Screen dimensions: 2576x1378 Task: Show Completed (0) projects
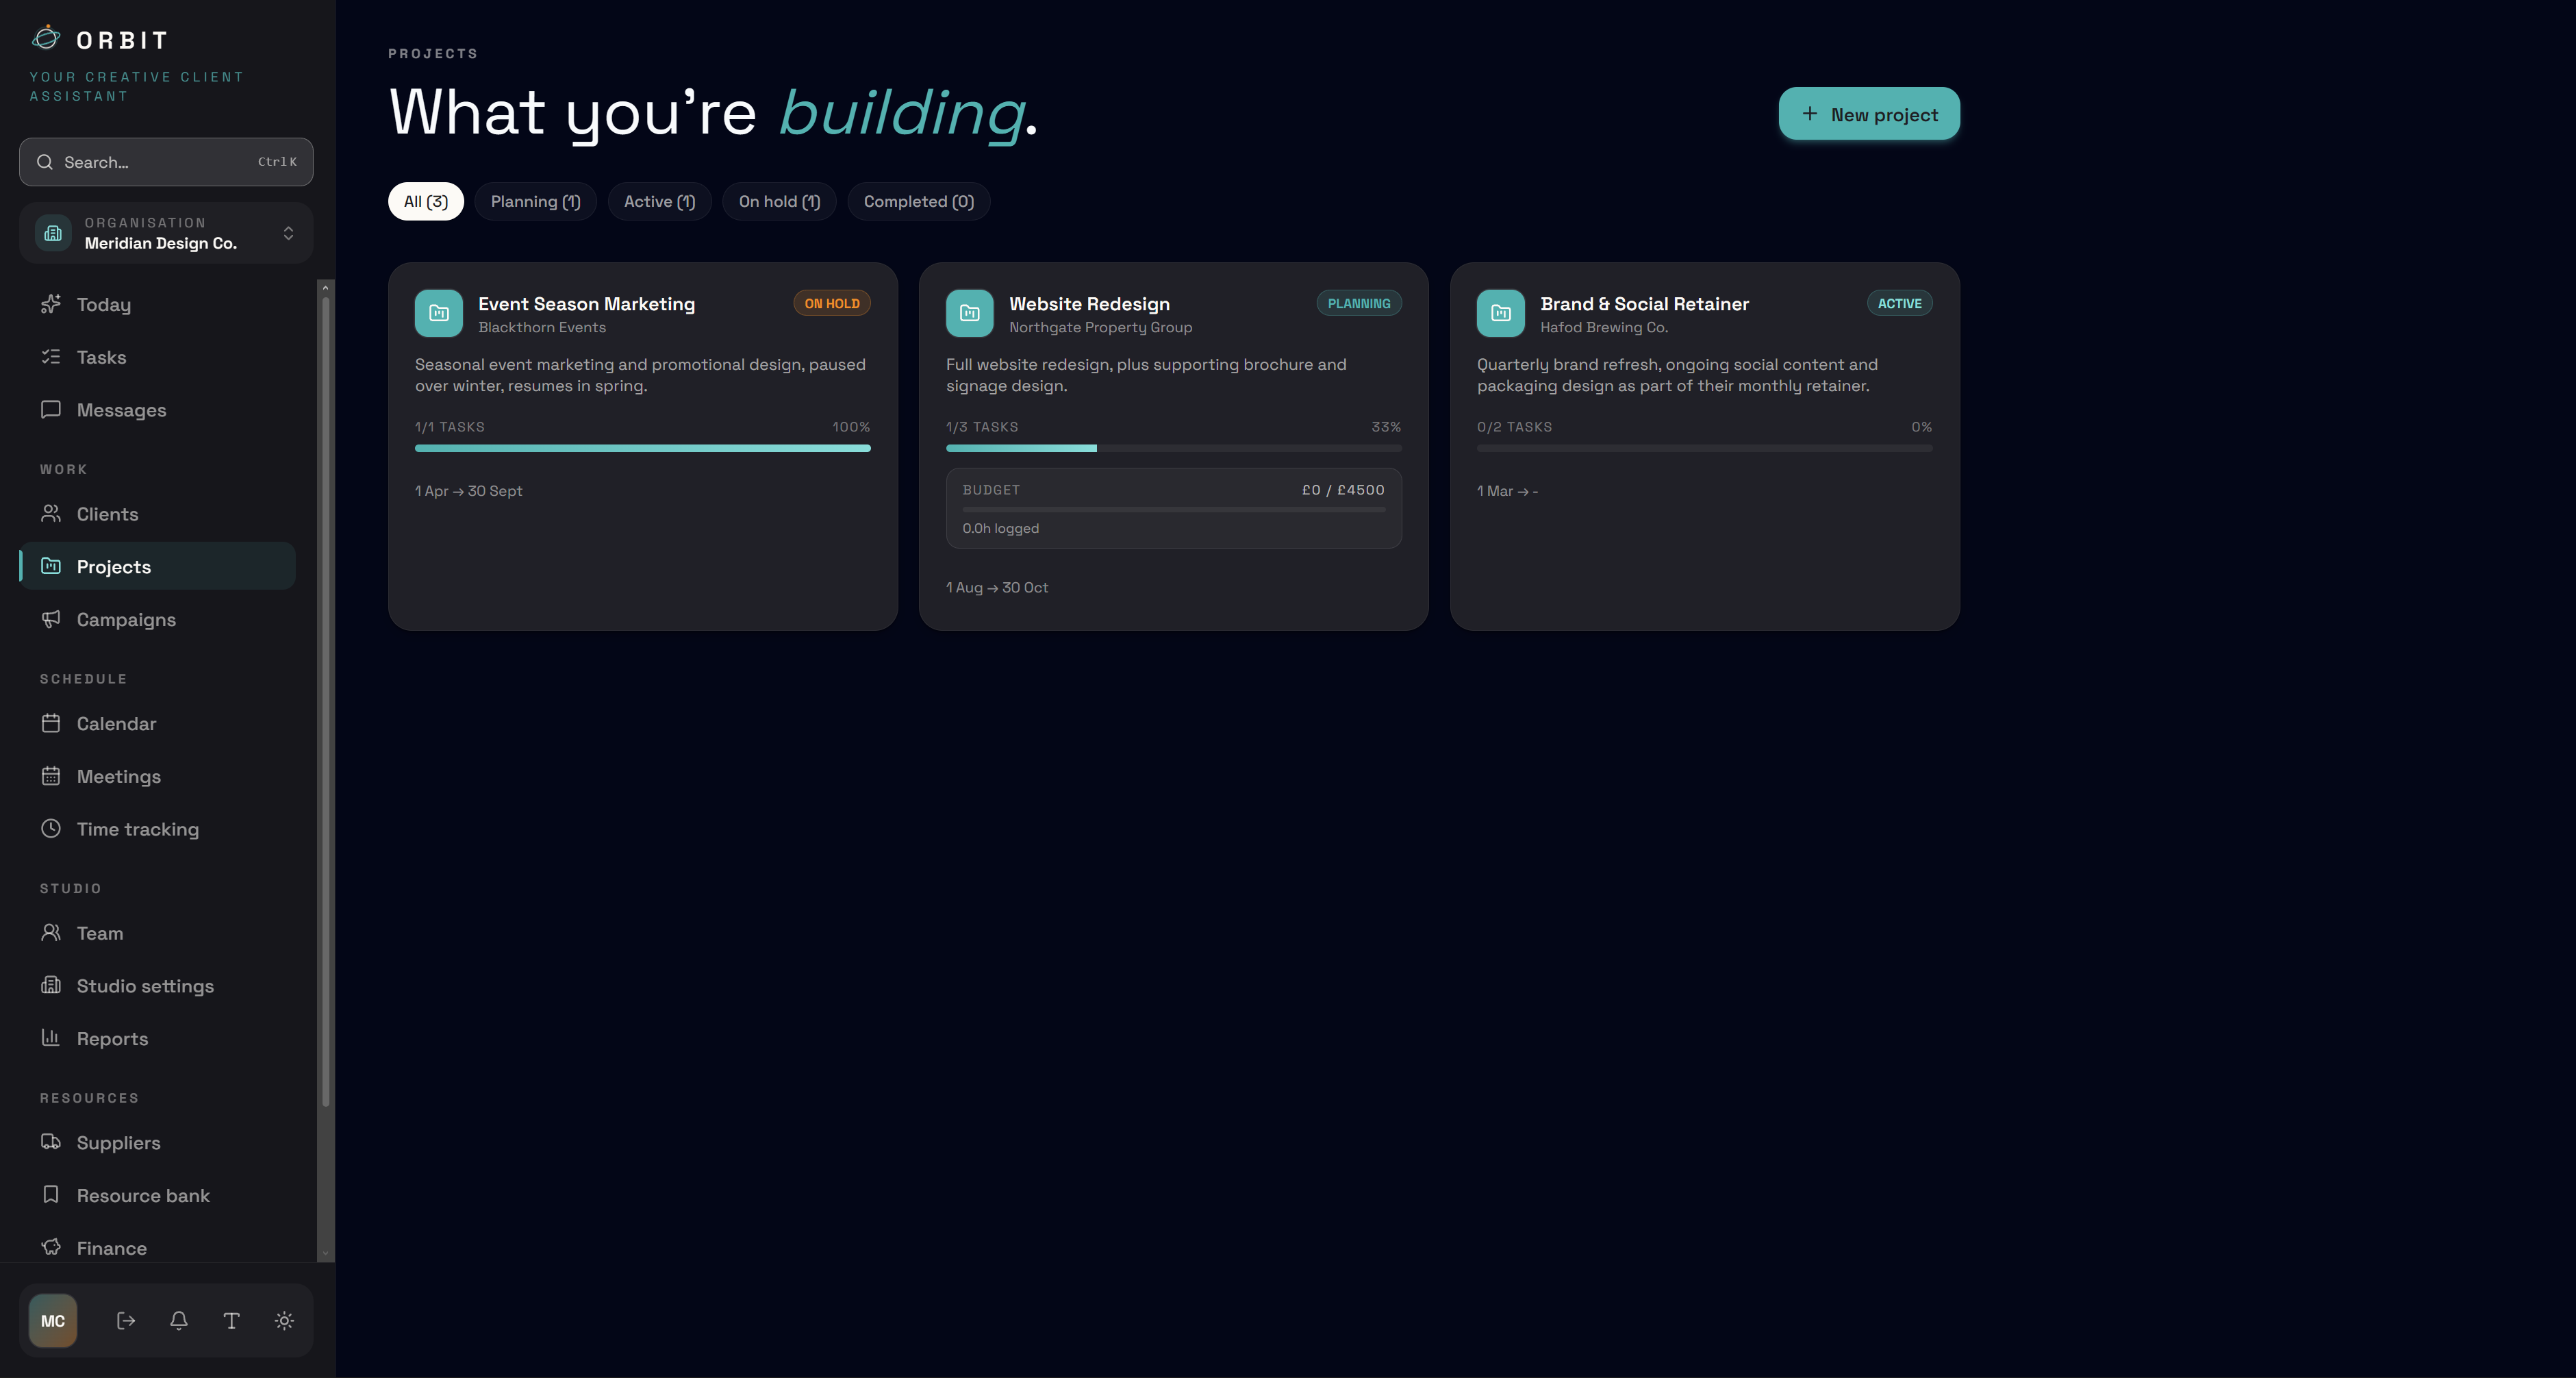918,201
